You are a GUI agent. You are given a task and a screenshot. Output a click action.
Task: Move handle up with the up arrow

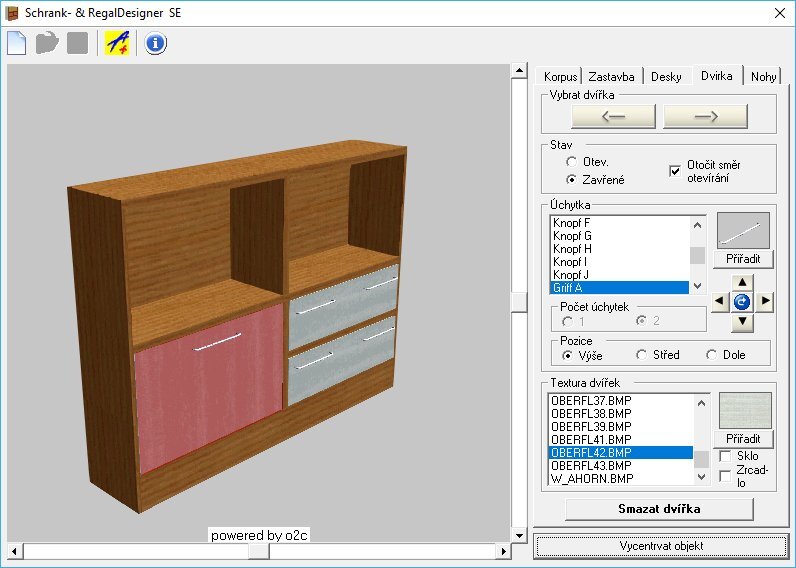point(741,282)
